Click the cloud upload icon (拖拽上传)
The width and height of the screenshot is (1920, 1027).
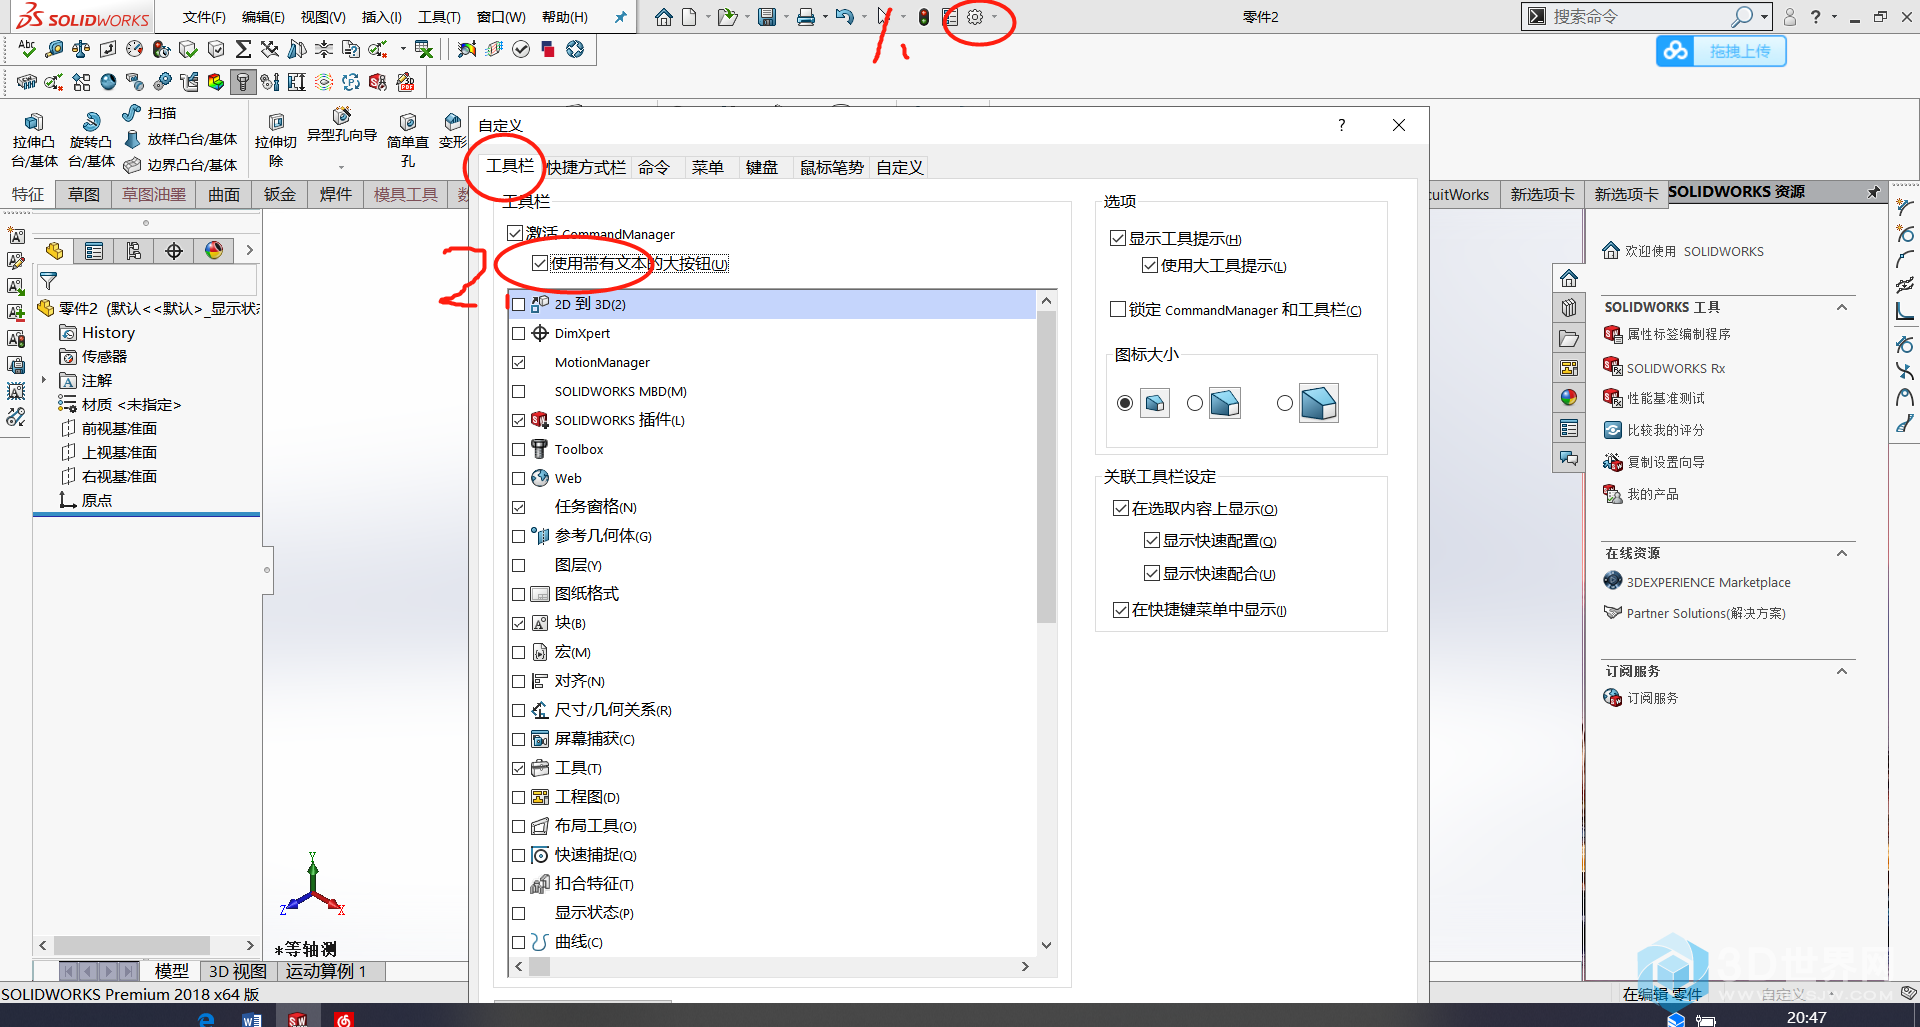pyautogui.click(x=1676, y=51)
